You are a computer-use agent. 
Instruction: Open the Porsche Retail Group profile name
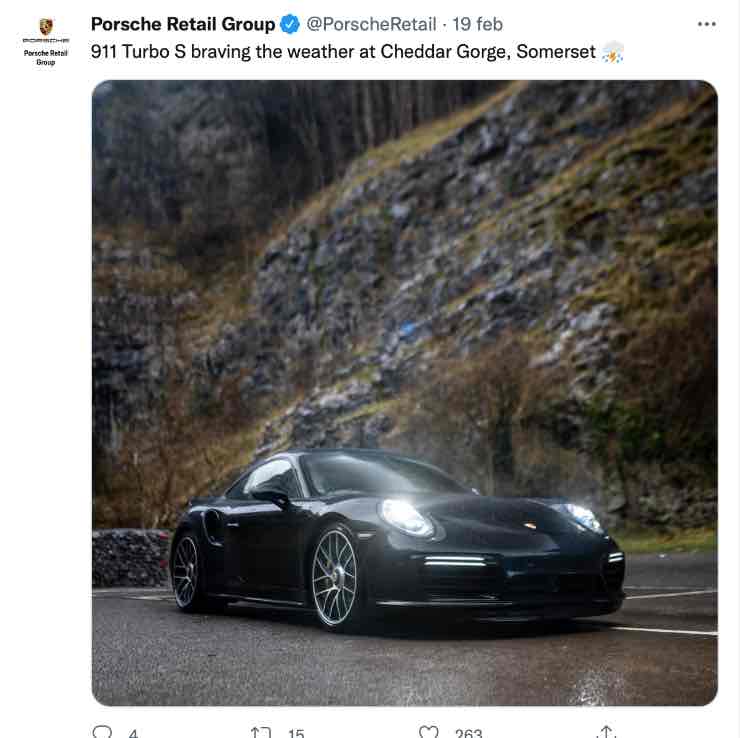[x=183, y=24]
